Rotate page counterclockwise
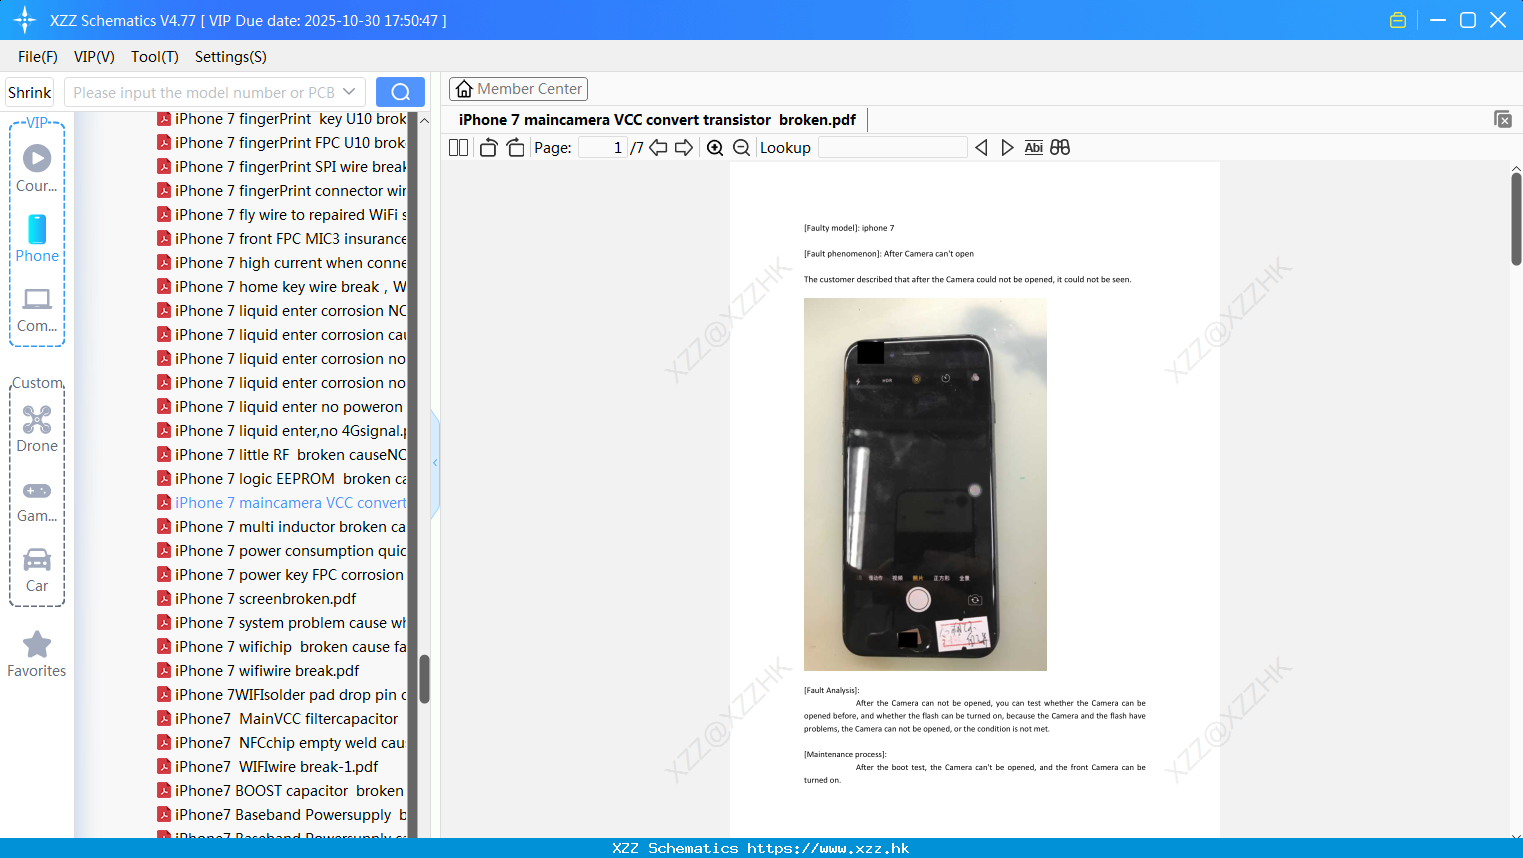 (488, 148)
